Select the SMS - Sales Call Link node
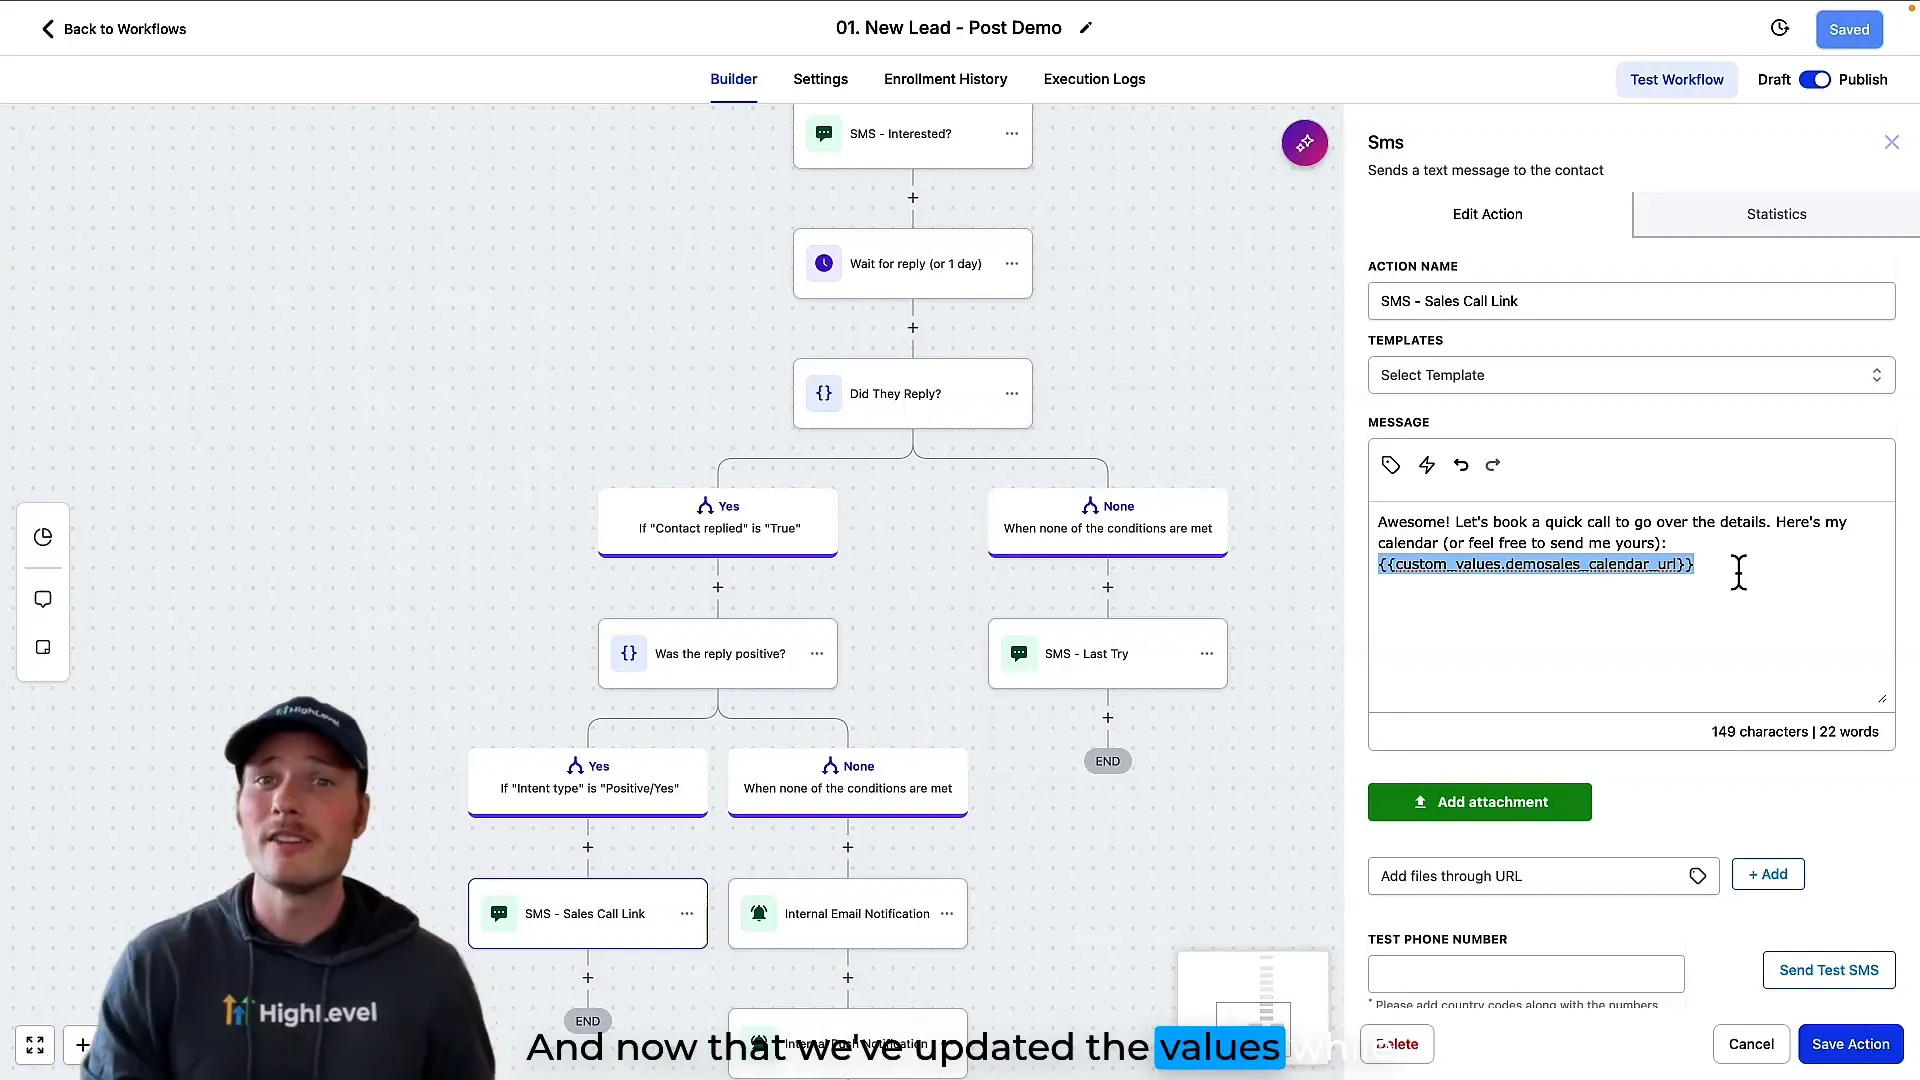The height and width of the screenshot is (1080, 1920). point(587,914)
